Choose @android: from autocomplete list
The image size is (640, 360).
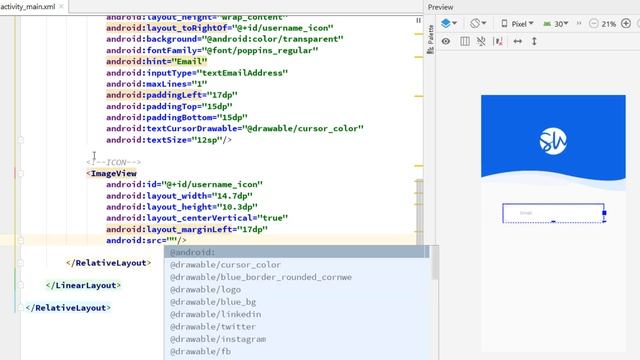(x=296, y=252)
